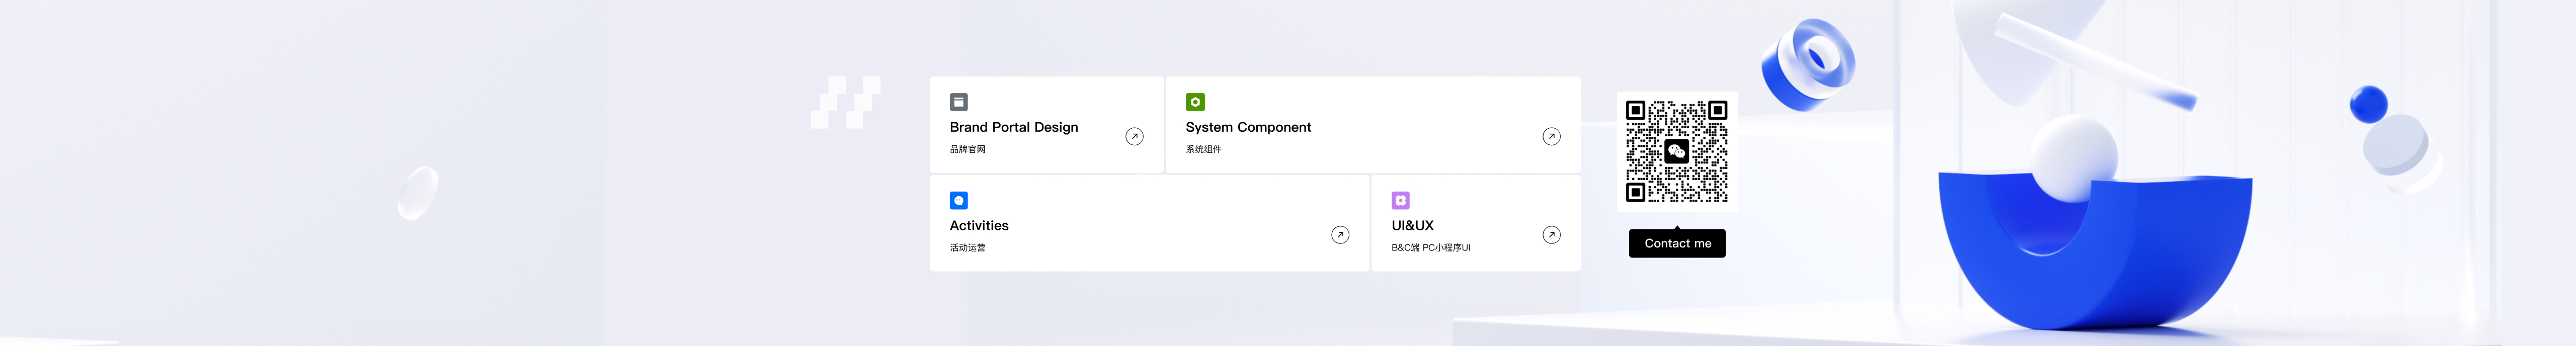
Task: Click the purple UI&UX icon
Action: [x=1400, y=200]
